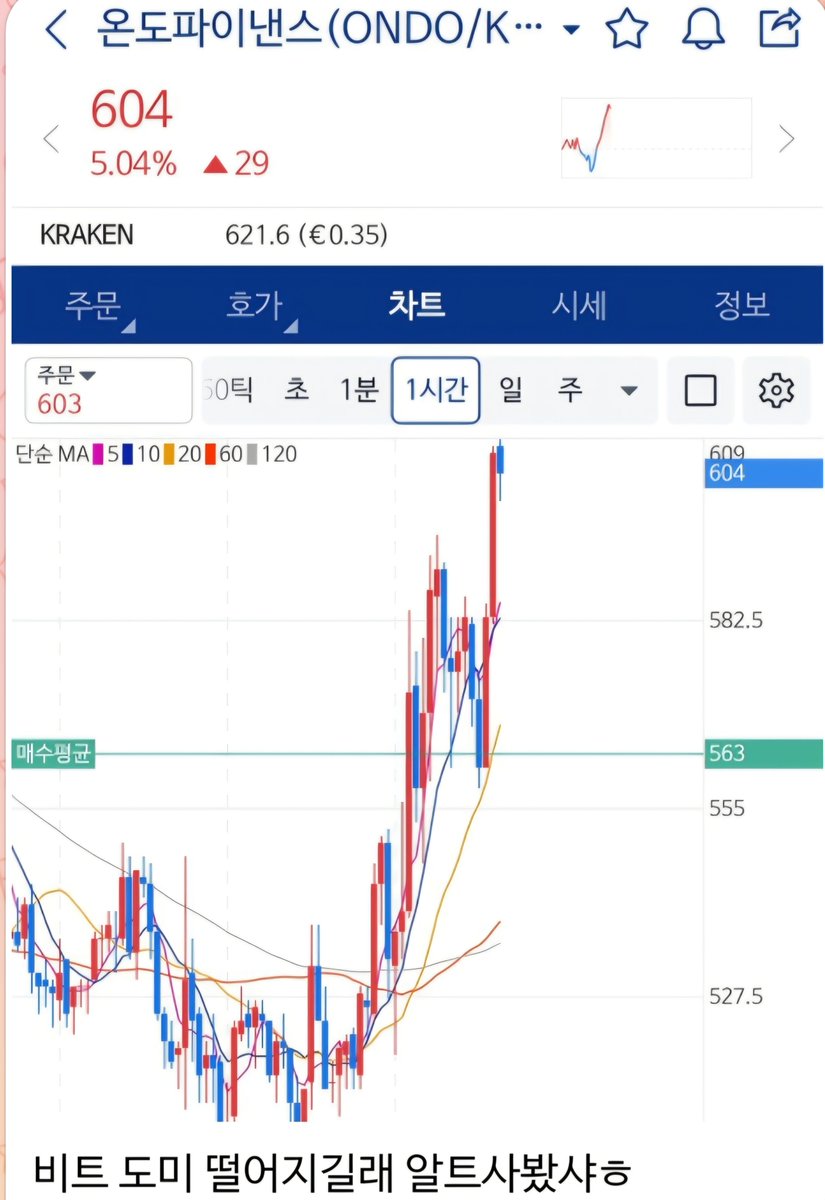Image resolution: width=825 pixels, height=1200 pixels.
Task: Open the 주문 tab
Action: click(94, 305)
